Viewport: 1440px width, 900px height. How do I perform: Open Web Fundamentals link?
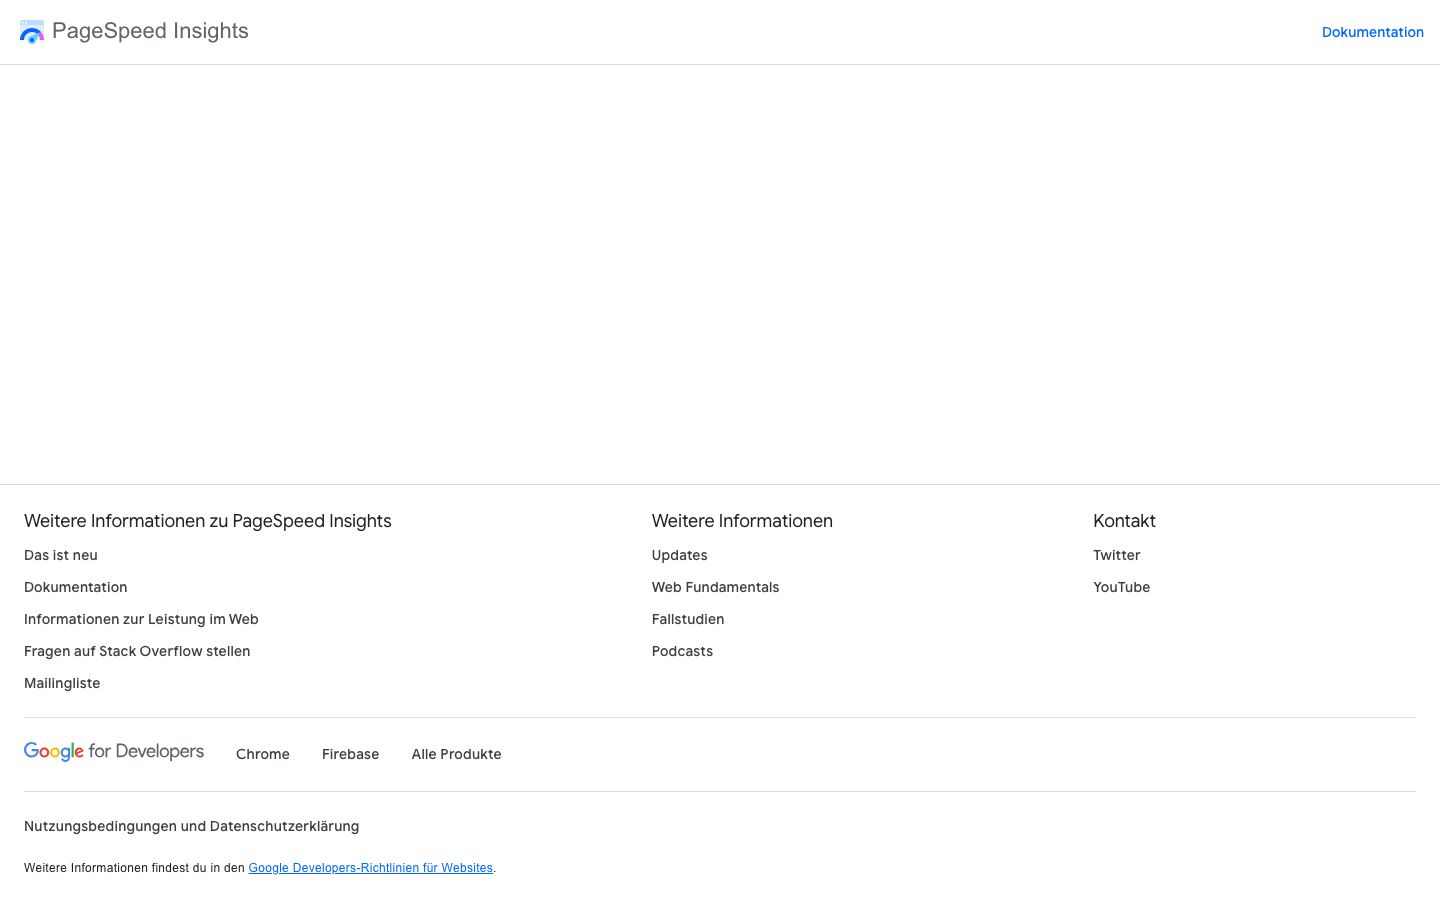(715, 587)
